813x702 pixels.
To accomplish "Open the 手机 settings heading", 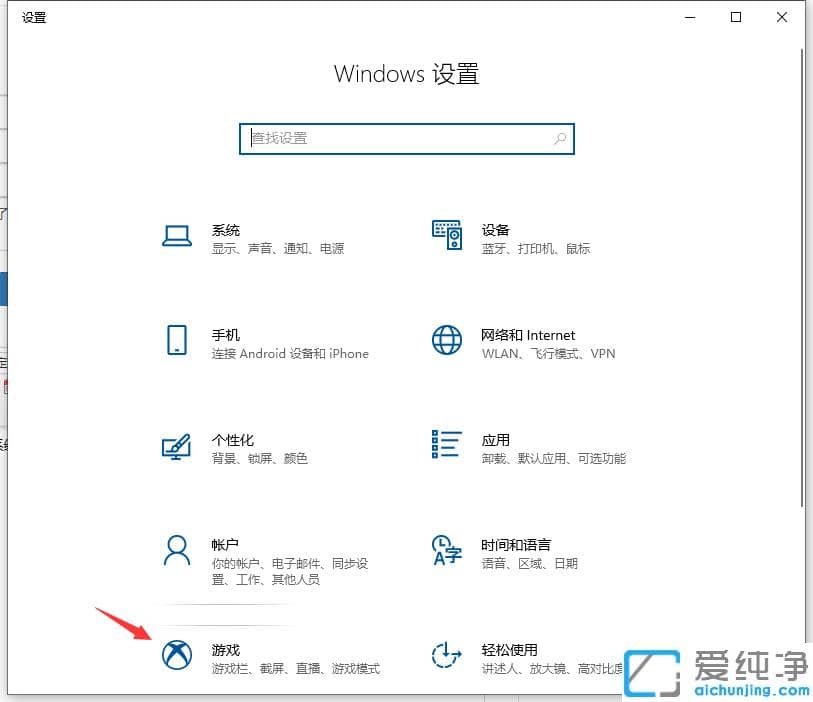I will [x=226, y=335].
